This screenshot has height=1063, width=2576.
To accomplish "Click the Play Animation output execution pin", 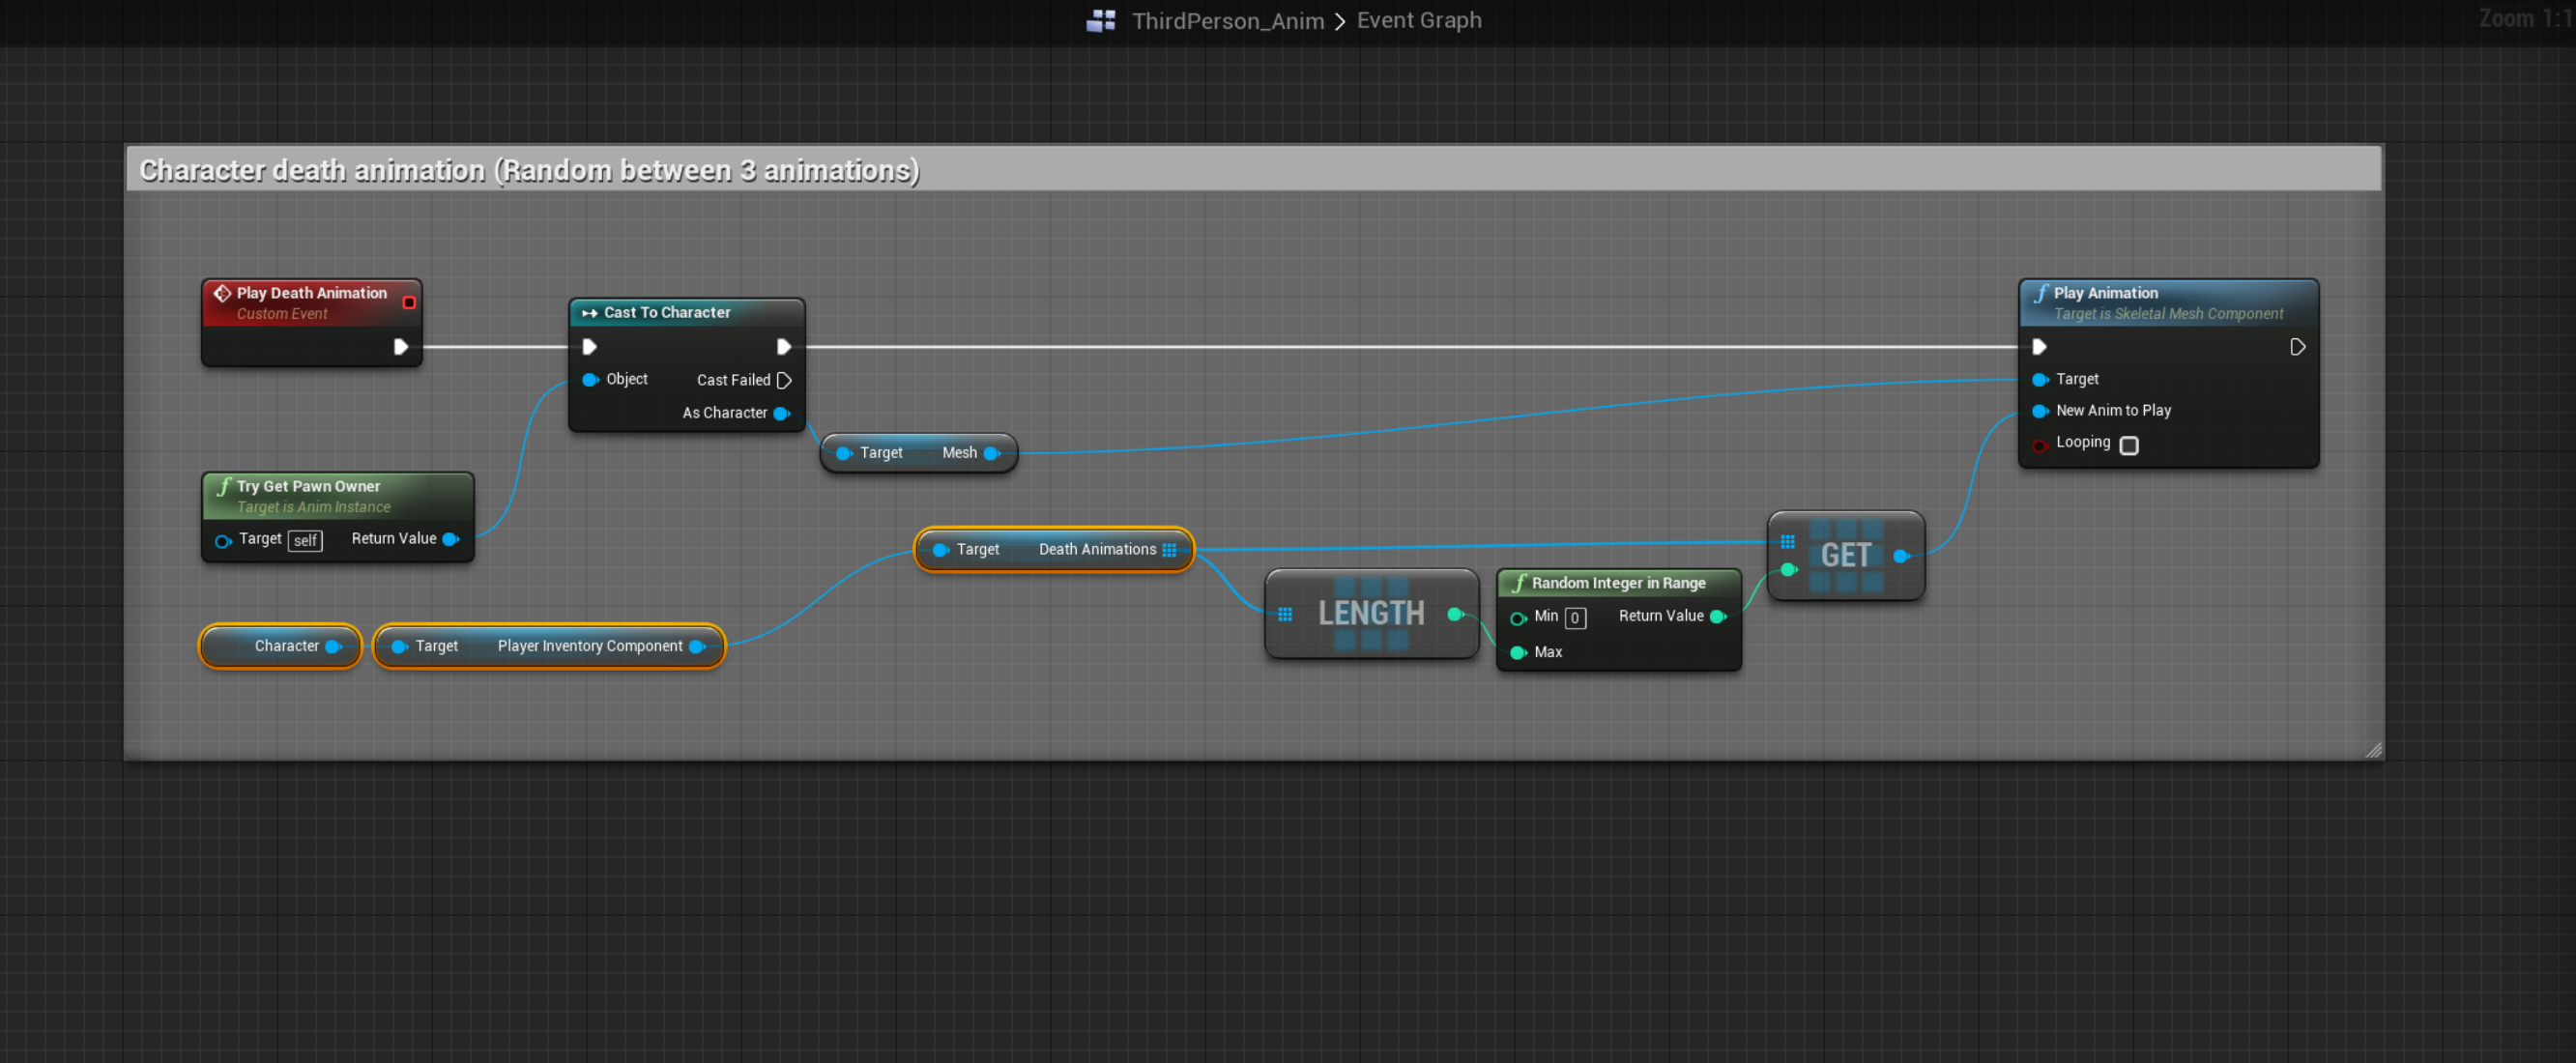I will coord(2297,347).
